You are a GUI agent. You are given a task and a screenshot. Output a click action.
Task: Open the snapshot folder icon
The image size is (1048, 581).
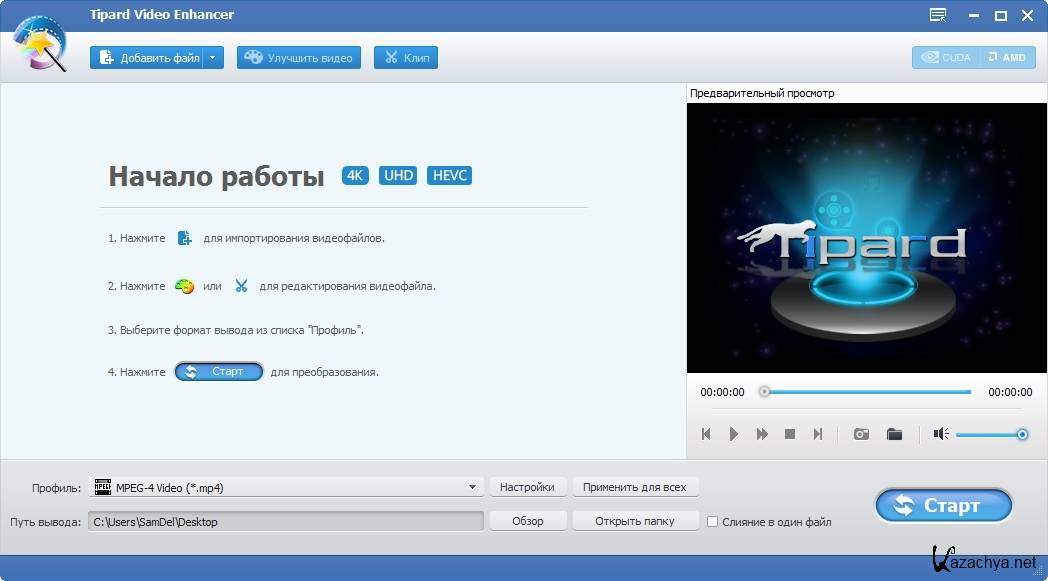pyautogui.click(x=894, y=434)
